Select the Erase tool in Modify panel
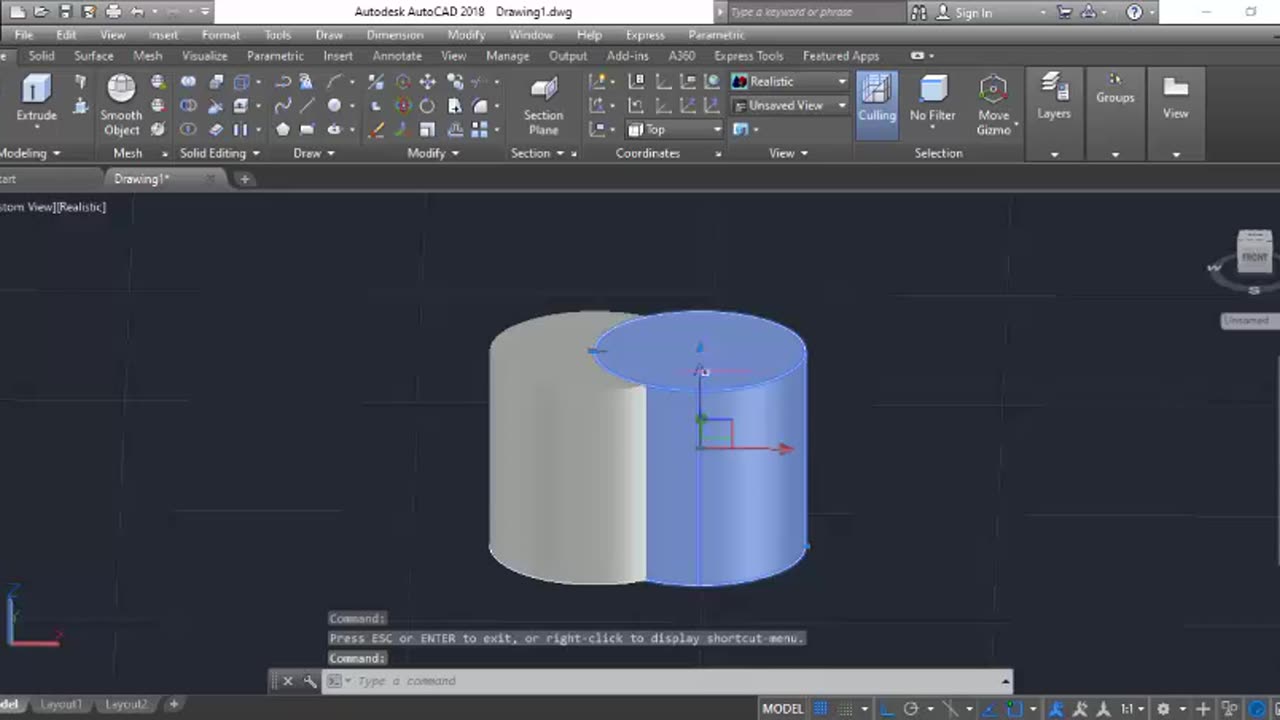The image size is (1280, 720). tap(376, 129)
